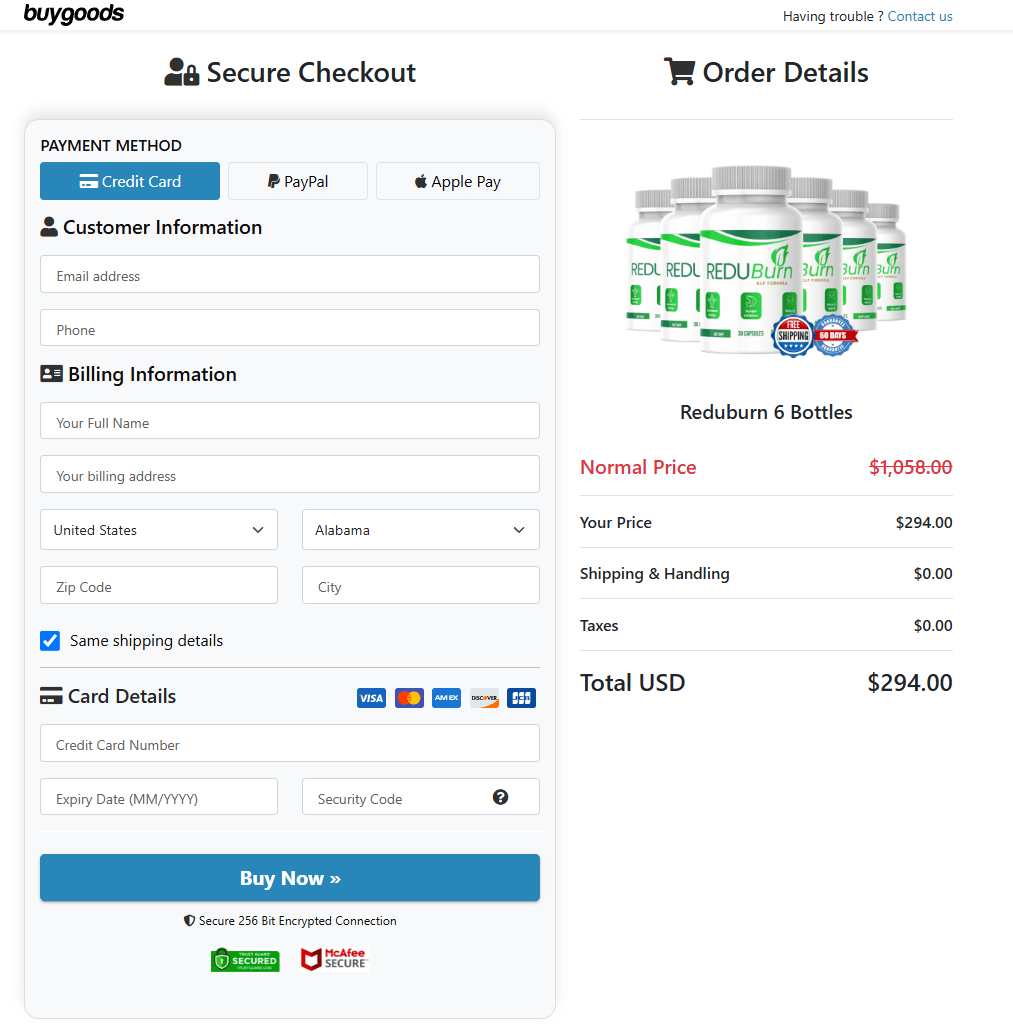This screenshot has width=1013, height=1035.
Task: Open the Contact us link
Action: pyautogui.click(x=919, y=16)
